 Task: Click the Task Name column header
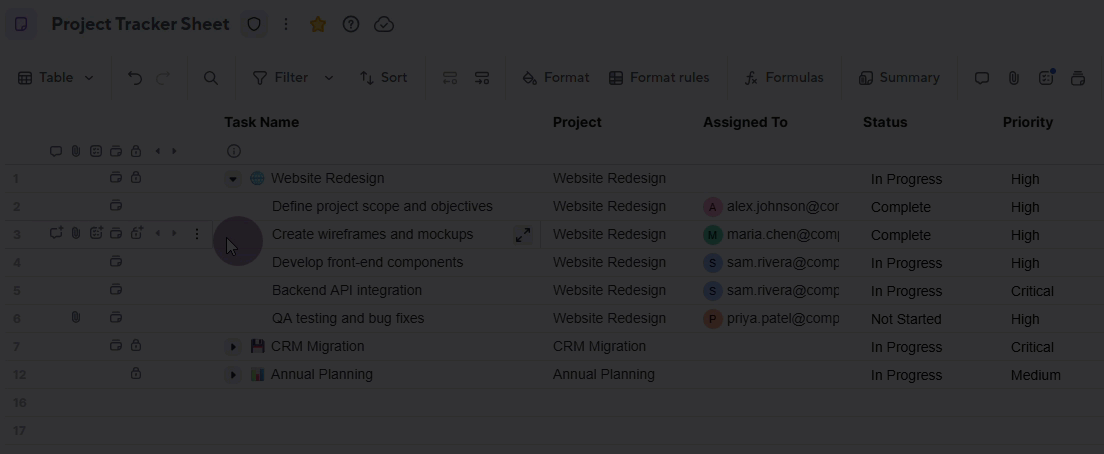click(x=261, y=122)
